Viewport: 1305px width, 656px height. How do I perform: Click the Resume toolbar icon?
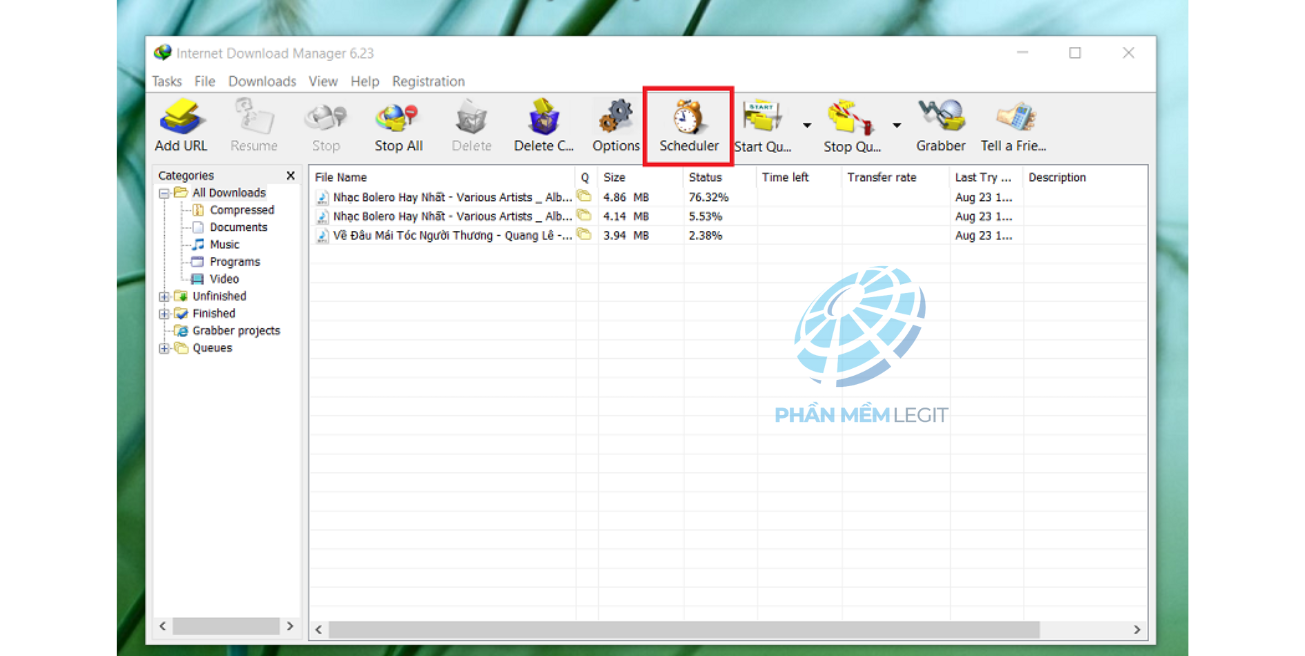click(253, 118)
